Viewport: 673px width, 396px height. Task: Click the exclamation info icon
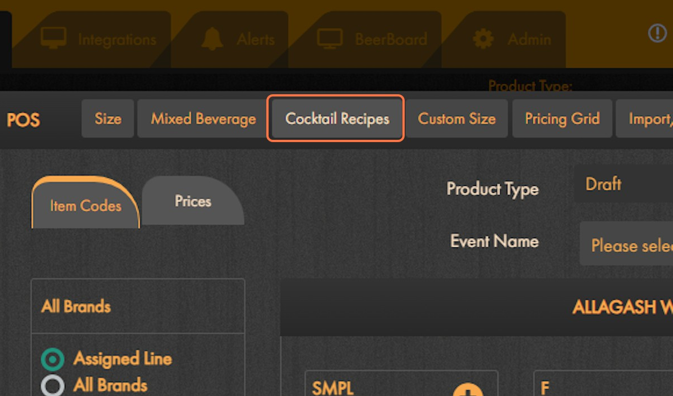pos(657,33)
